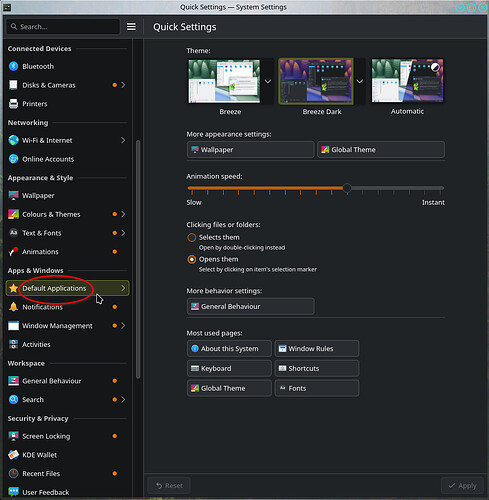Select the Automatic theme thumbnail
The image size is (489, 500).
(408, 81)
